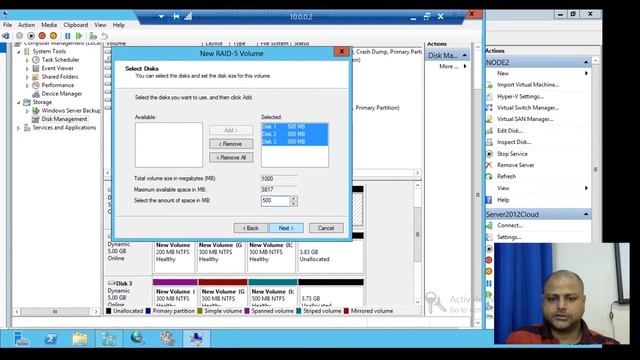Pause the virtual machine from toolbar
640x360 pixels.
point(67,36)
